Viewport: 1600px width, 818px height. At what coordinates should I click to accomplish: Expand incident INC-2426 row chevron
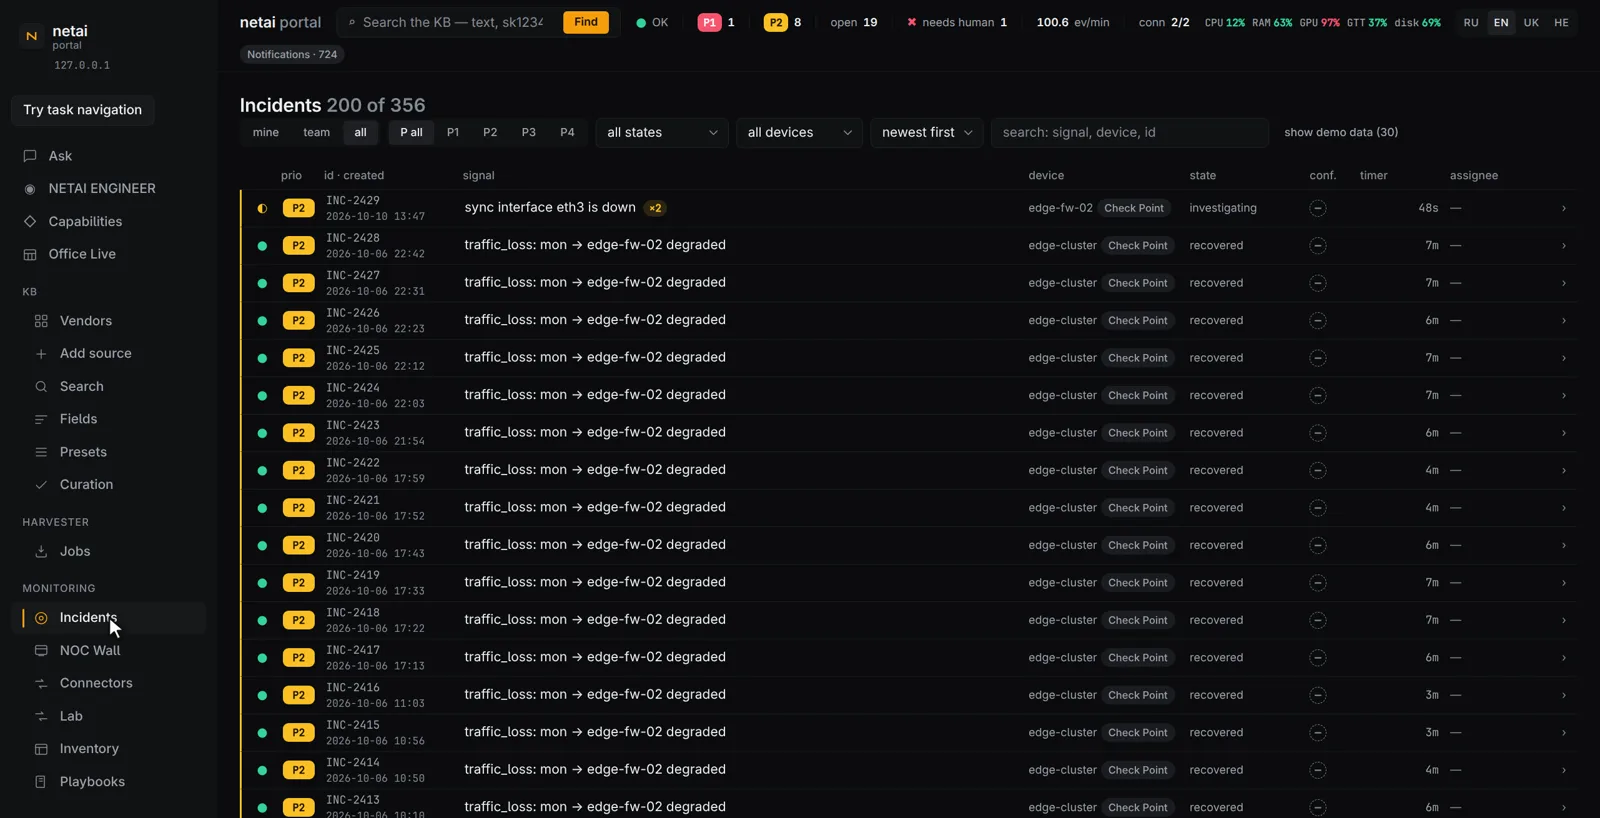pos(1564,321)
